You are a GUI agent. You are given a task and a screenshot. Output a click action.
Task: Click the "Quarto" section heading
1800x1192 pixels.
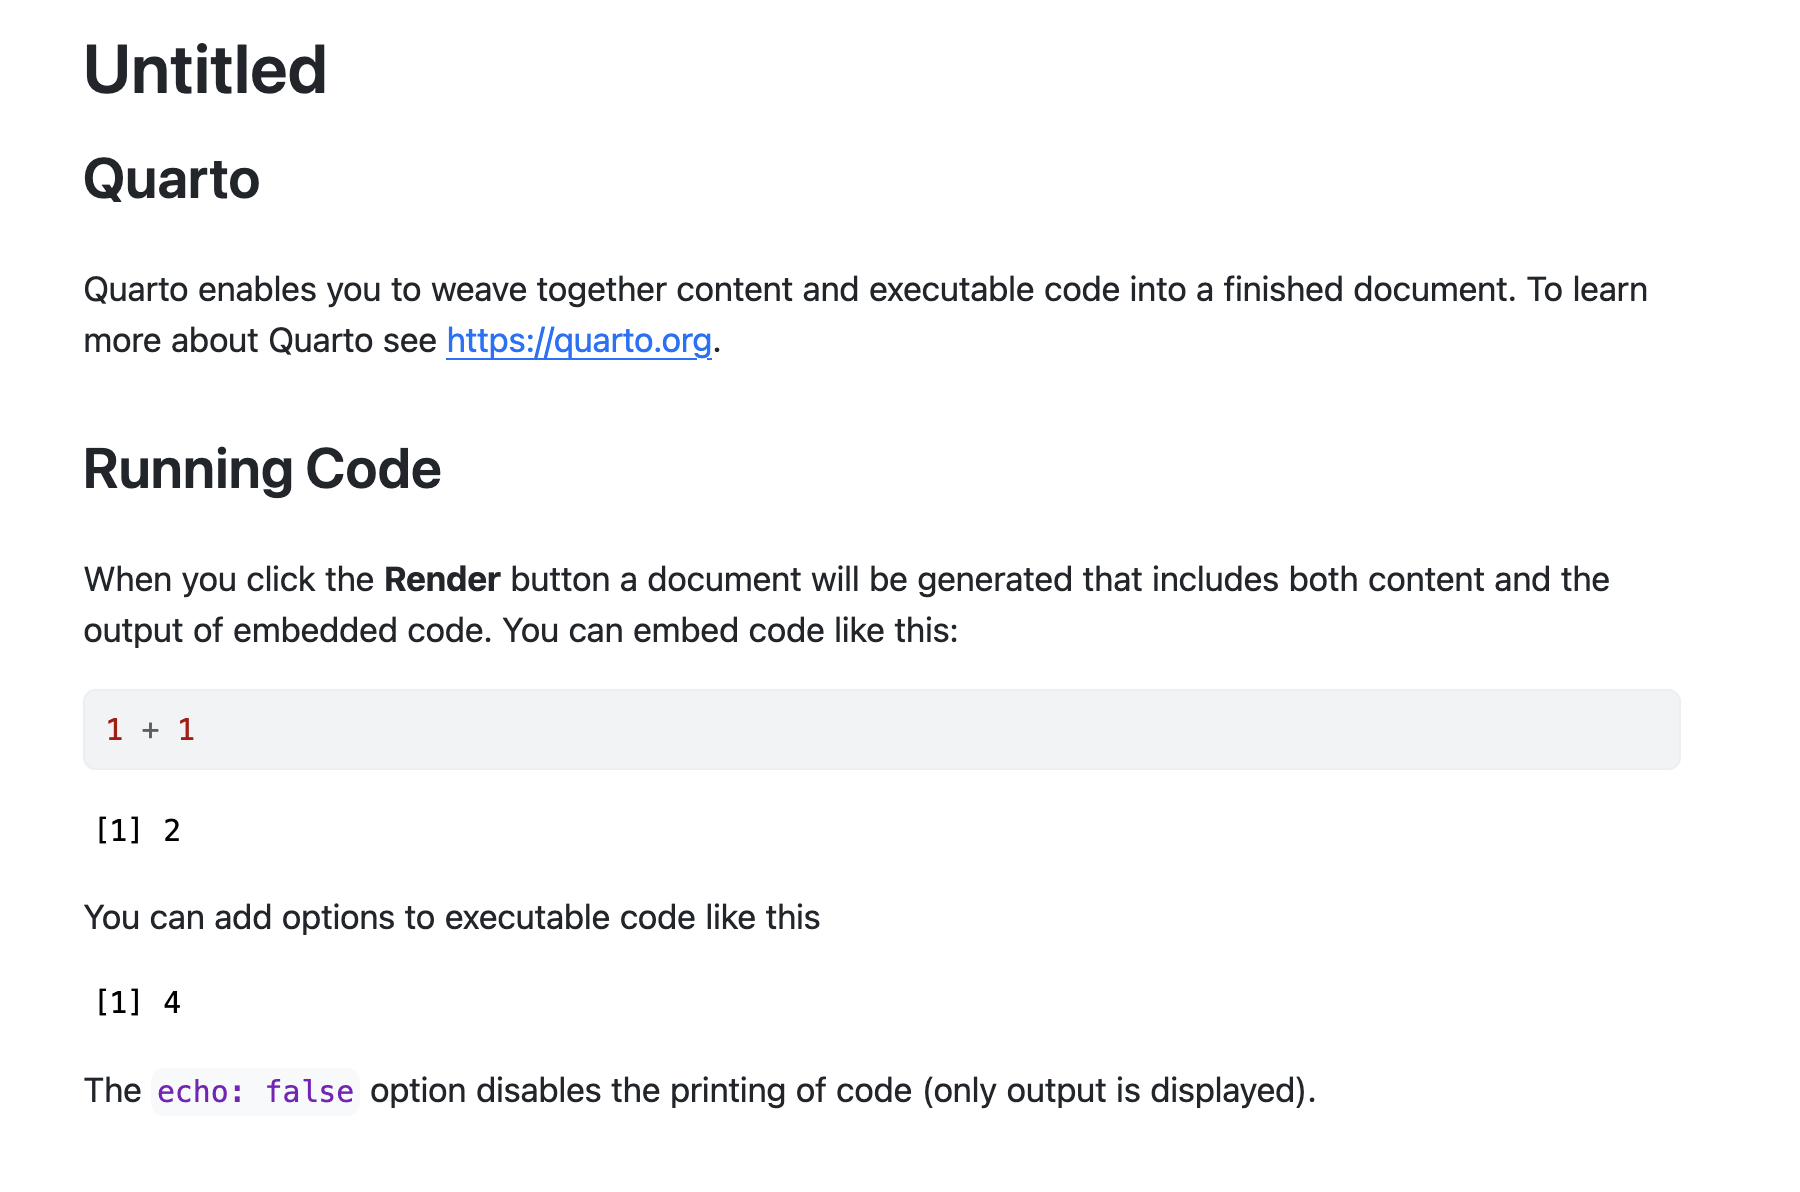(x=171, y=180)
